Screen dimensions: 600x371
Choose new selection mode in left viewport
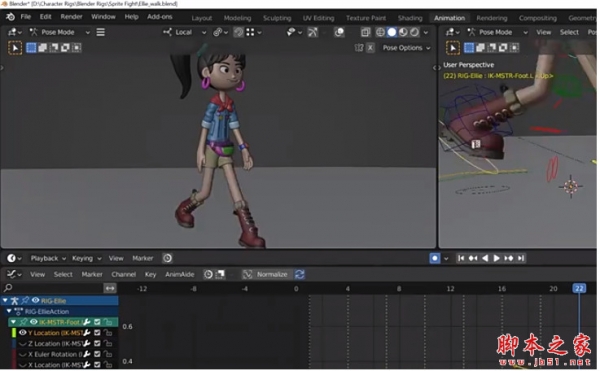tap(31, 48)
